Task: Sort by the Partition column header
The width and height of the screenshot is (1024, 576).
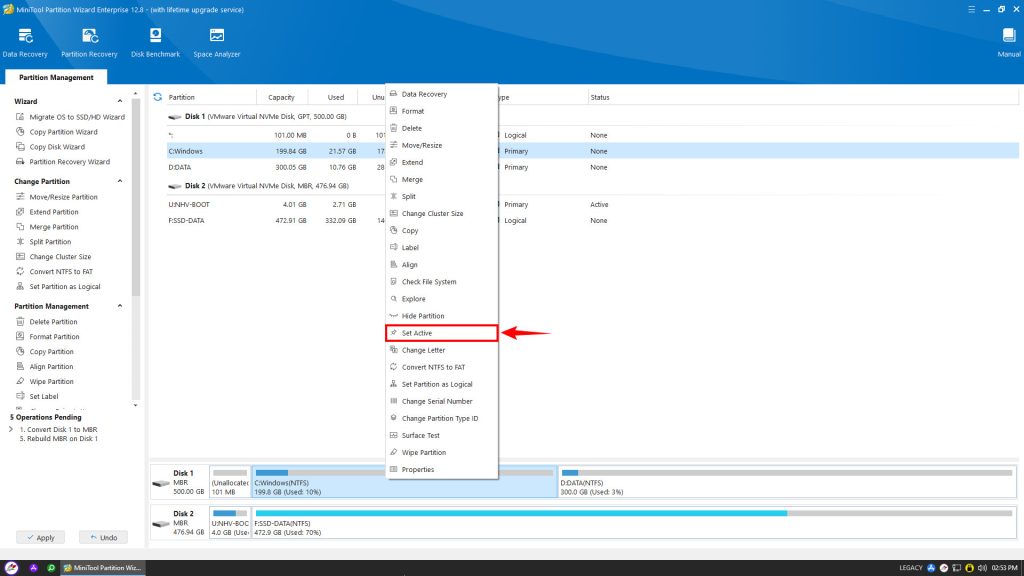Action: click(x=210, y=97)
